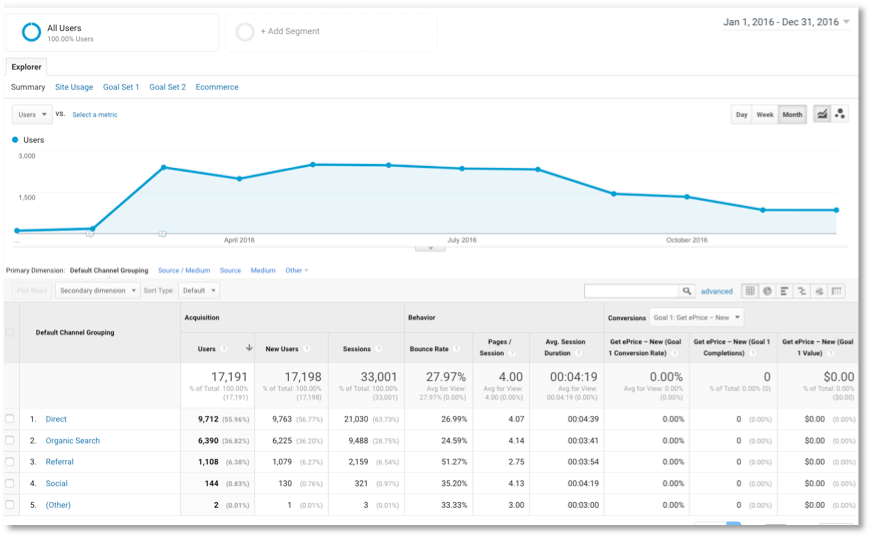Tick the select-all checkbox in the table header
872x538 pixels.
click(9, 332)
